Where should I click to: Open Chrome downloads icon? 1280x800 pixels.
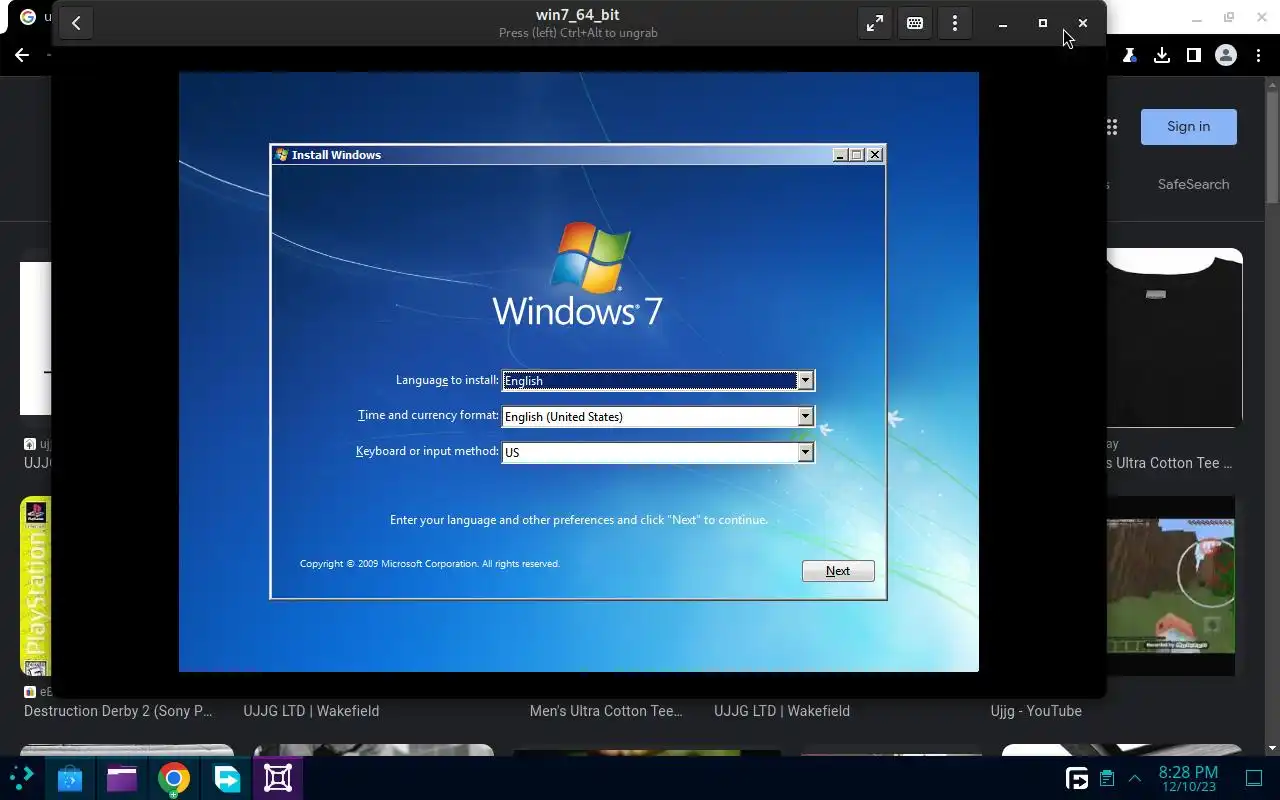pos(1161,56)
